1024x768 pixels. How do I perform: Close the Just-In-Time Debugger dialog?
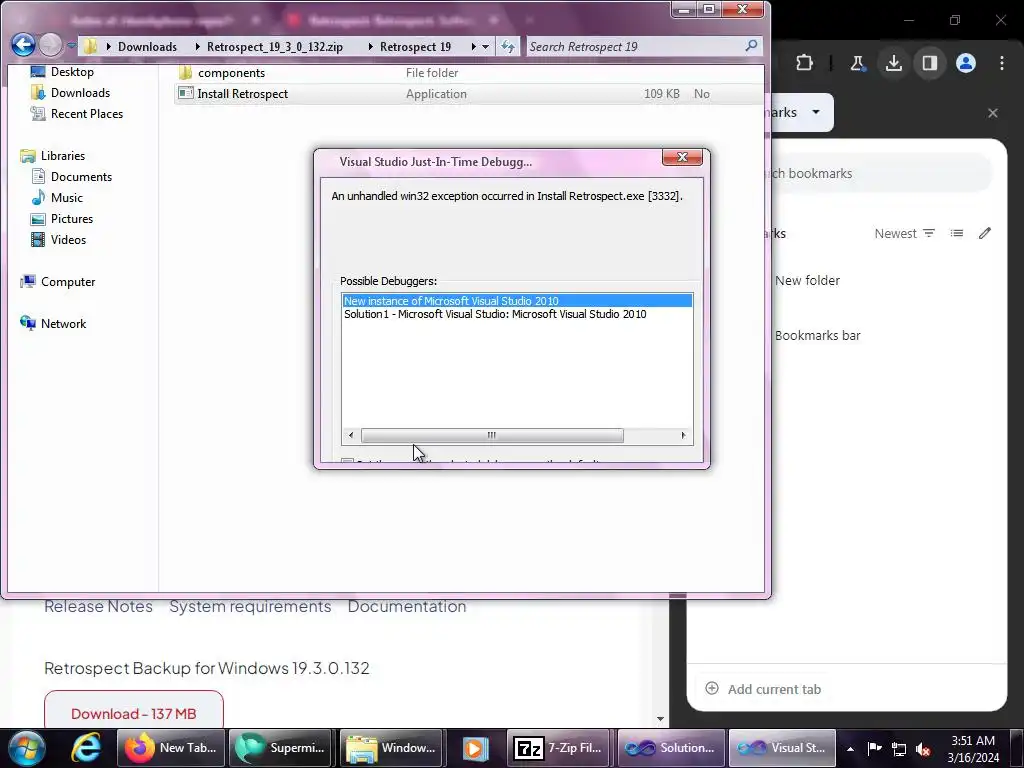(682, 157)
